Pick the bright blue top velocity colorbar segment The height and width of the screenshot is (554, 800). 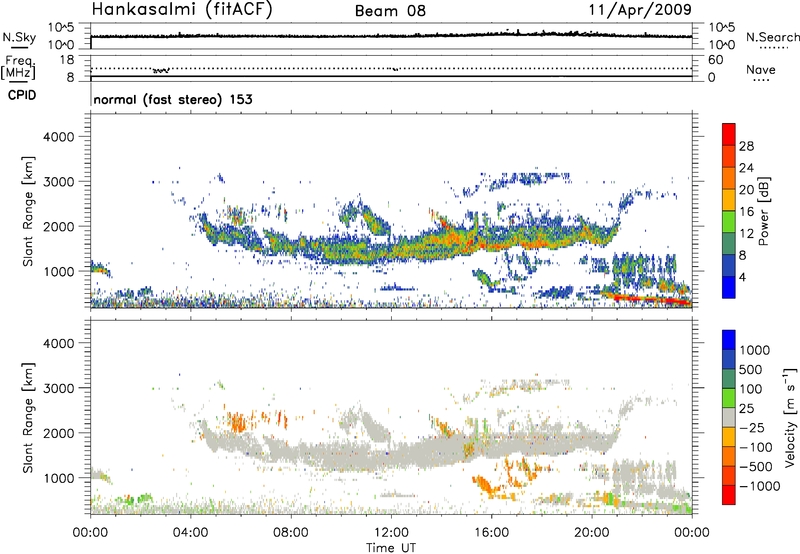[729, 340]
